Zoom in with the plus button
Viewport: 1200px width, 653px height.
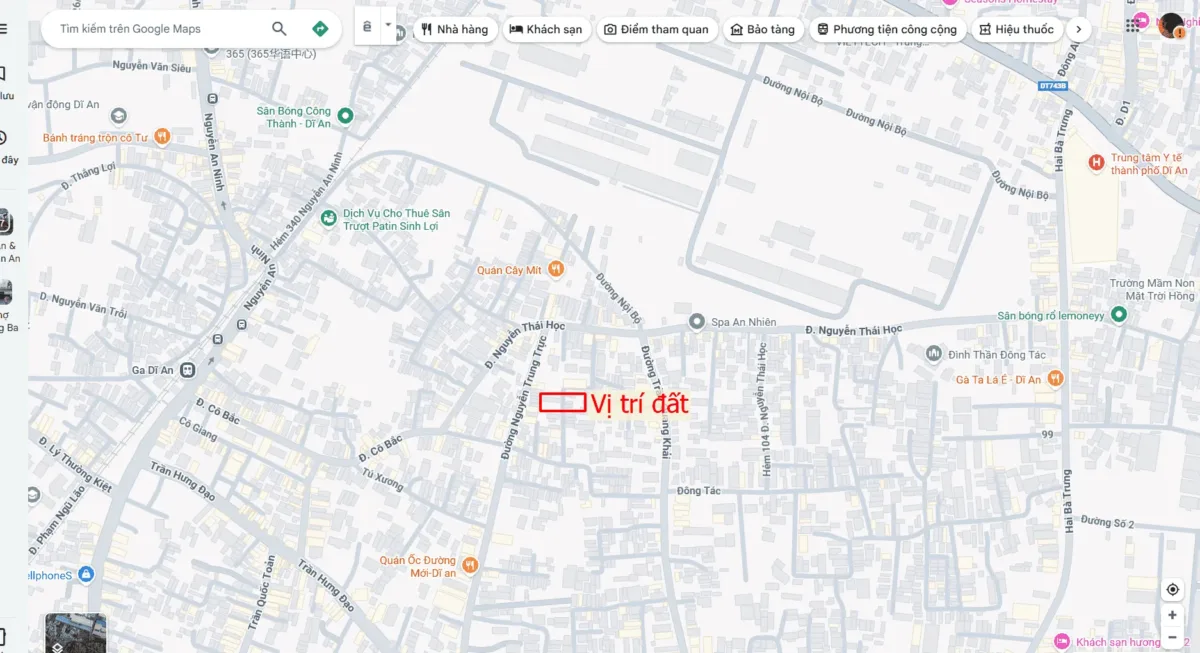coord(1172,615)
